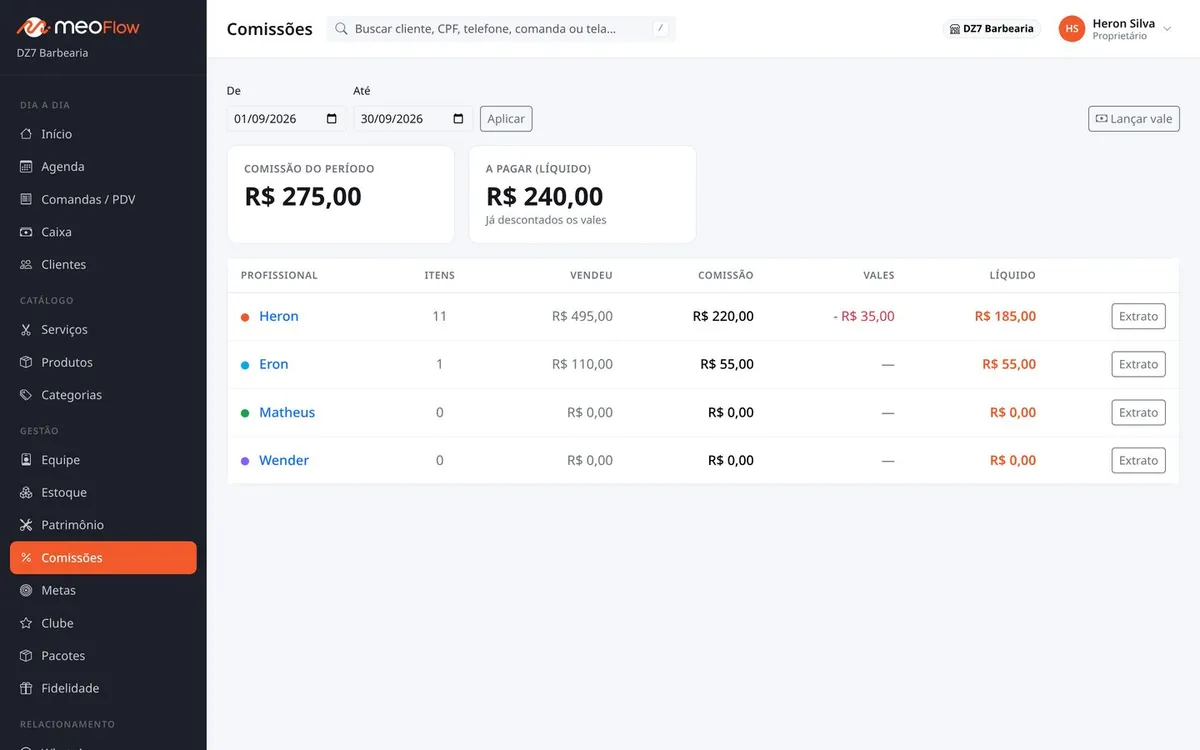The width and height of the screenshot is (1200, 750).
Task: Open Extrato for Heron
Action: pyautogui.click(x=1138, y=316)
